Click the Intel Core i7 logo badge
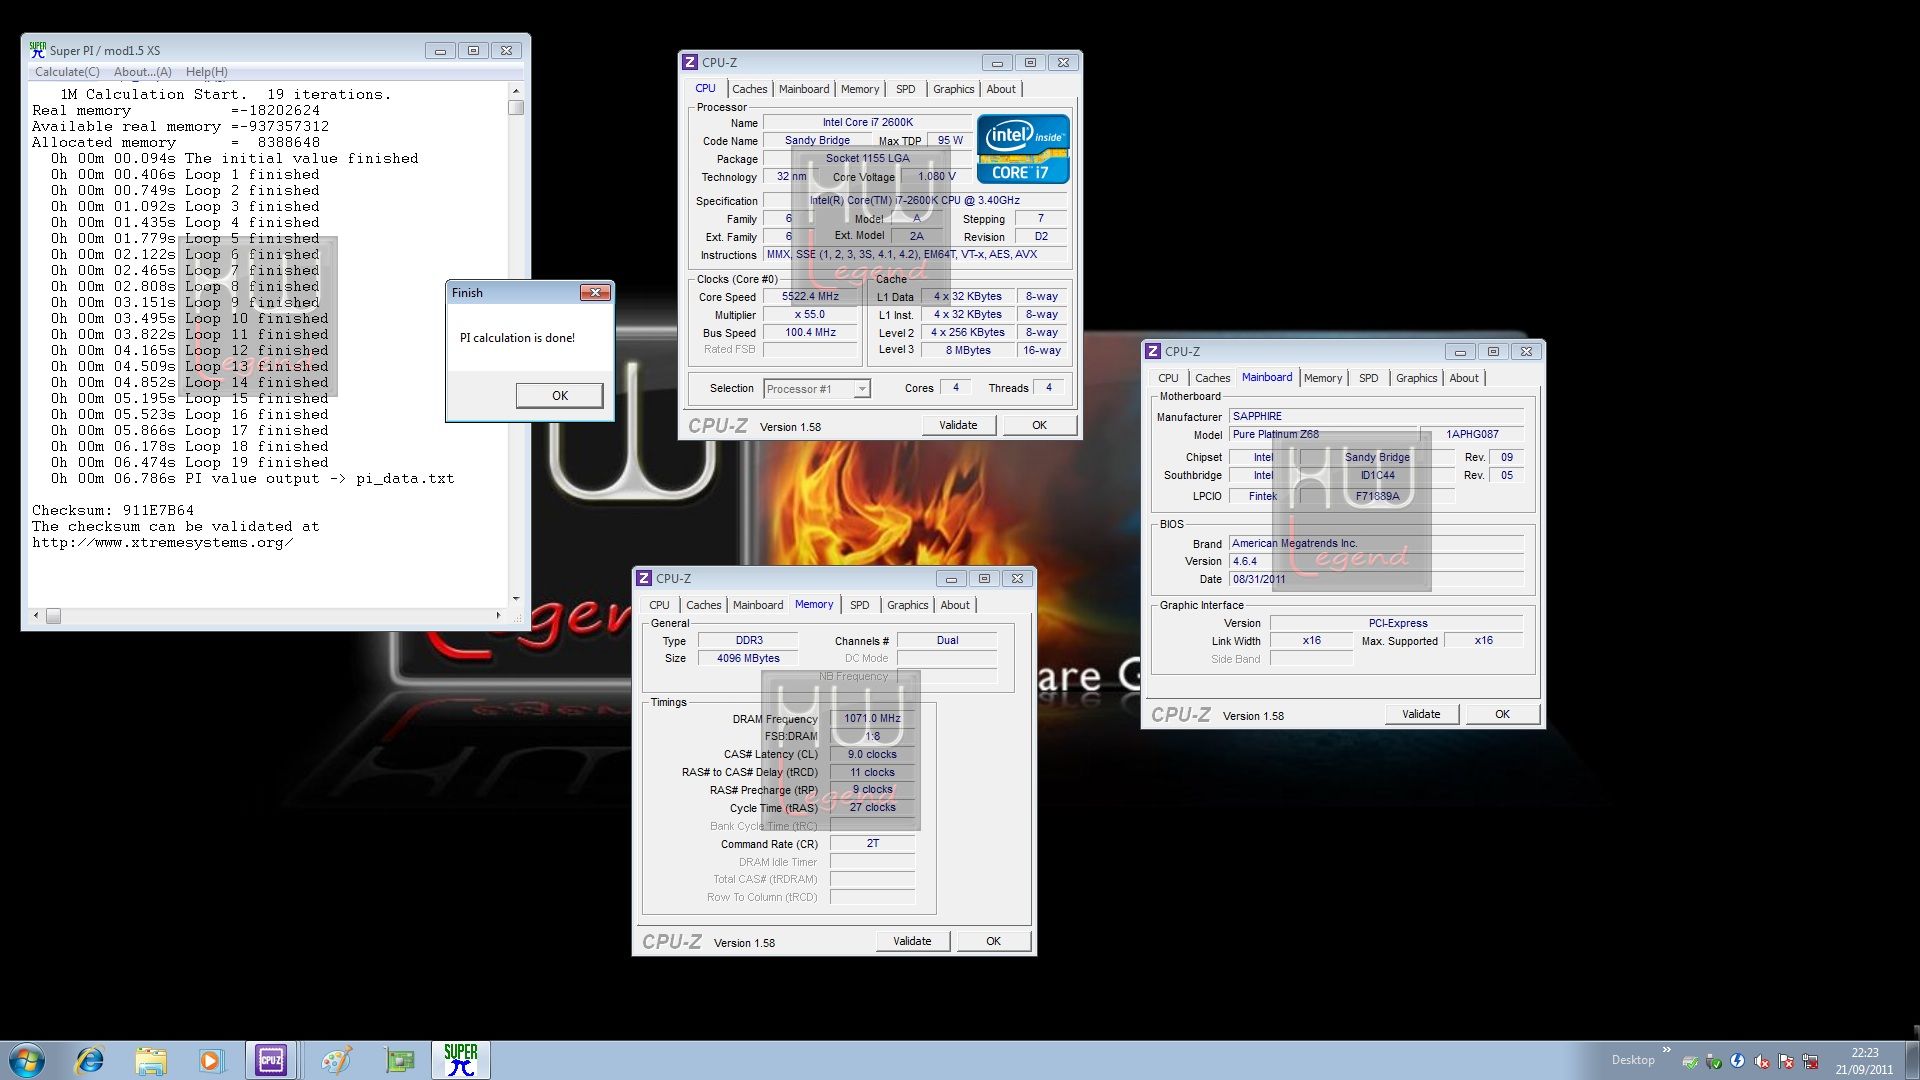The height and width of the screenshot is (1080, 1920). (x=1023, y=149)
